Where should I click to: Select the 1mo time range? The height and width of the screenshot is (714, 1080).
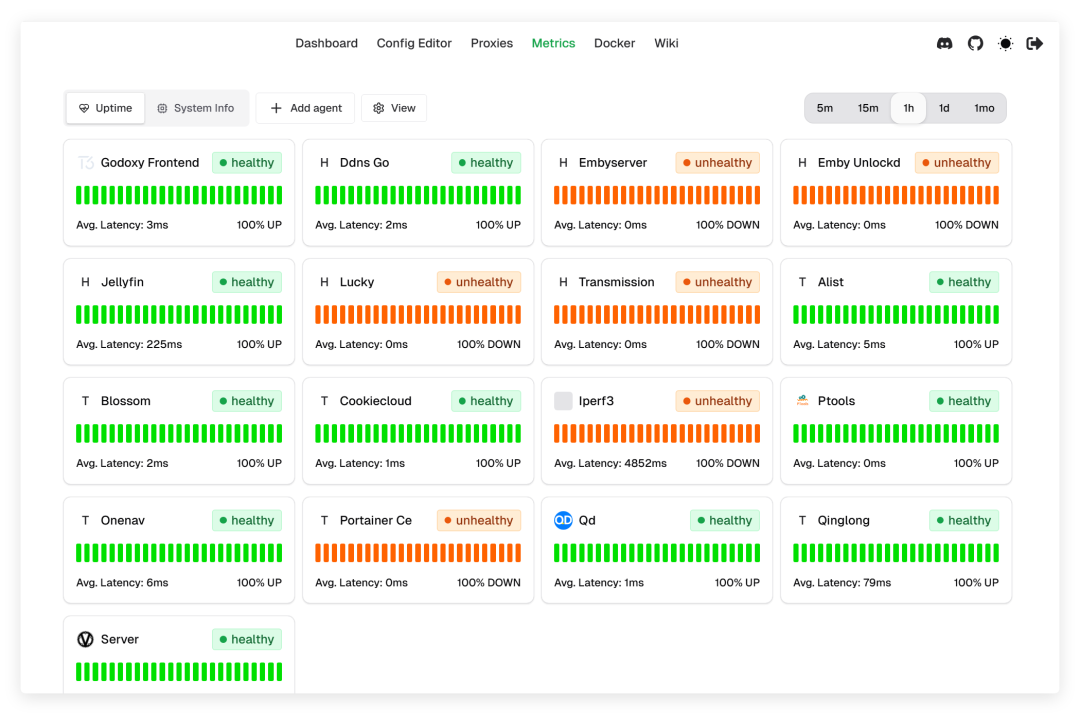click(x=984, y=108)
